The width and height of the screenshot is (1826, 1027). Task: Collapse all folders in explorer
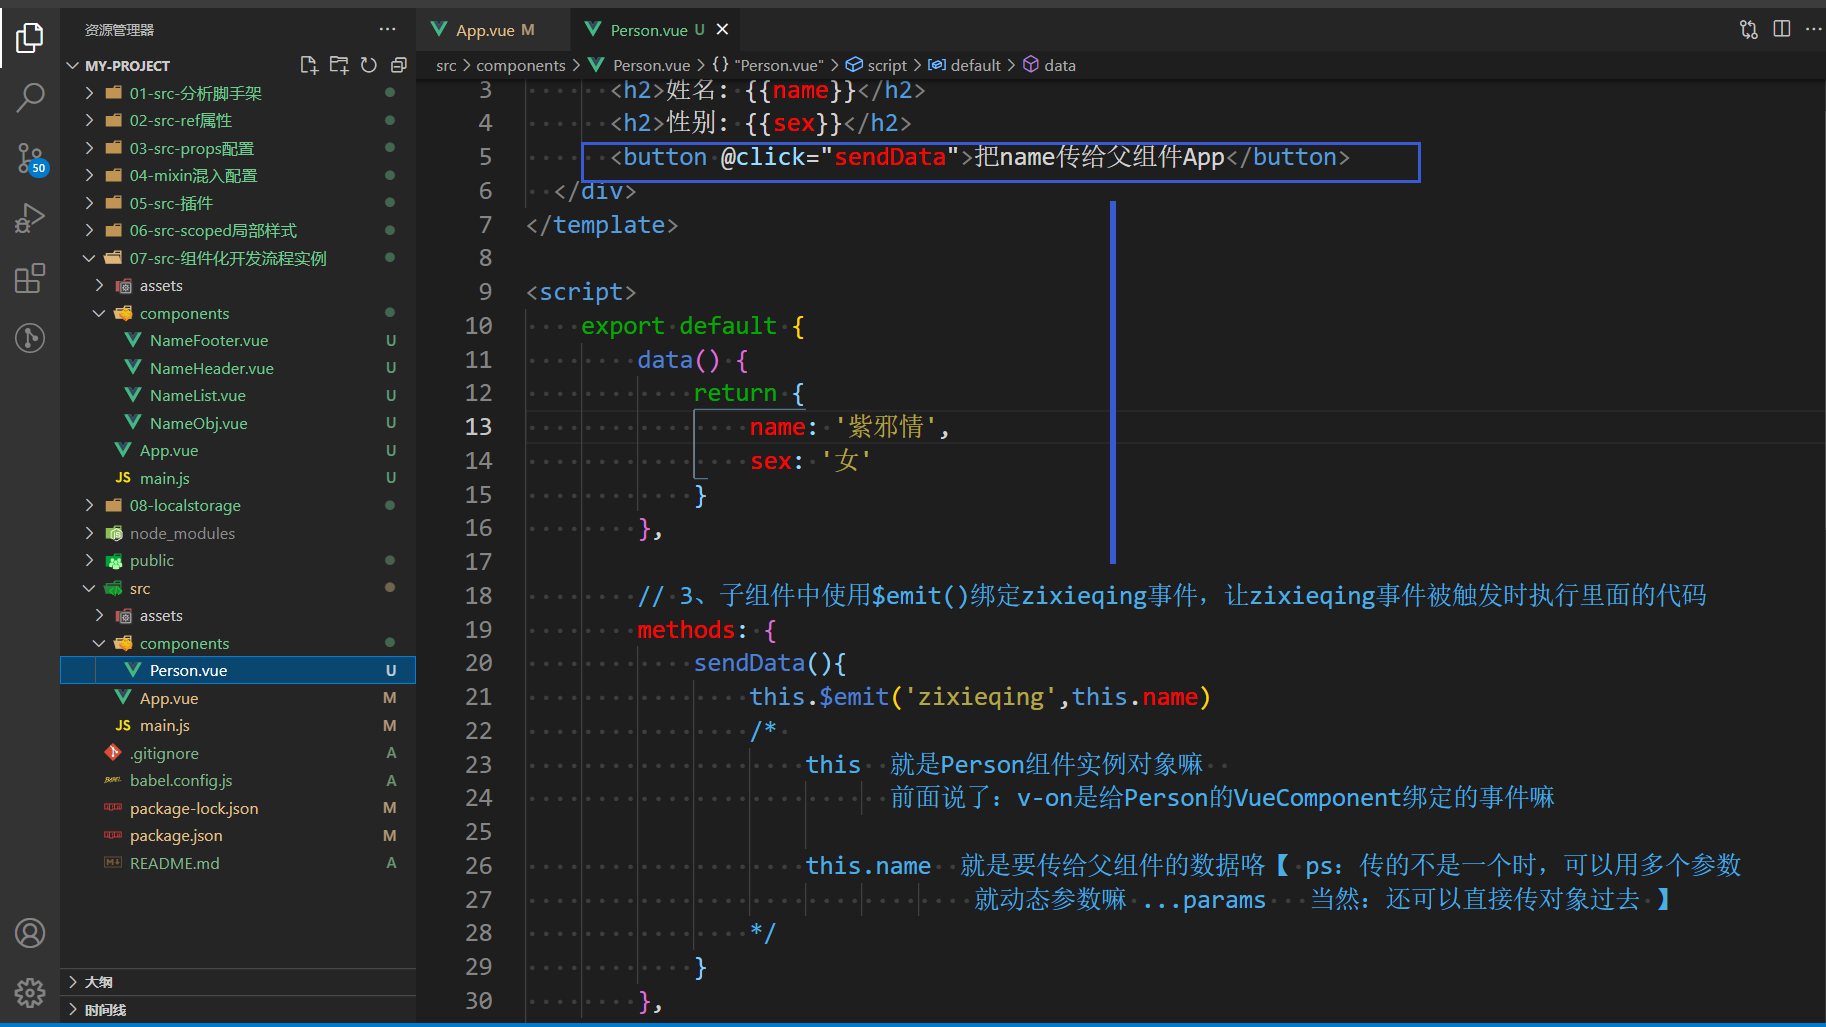coord(398,65)
